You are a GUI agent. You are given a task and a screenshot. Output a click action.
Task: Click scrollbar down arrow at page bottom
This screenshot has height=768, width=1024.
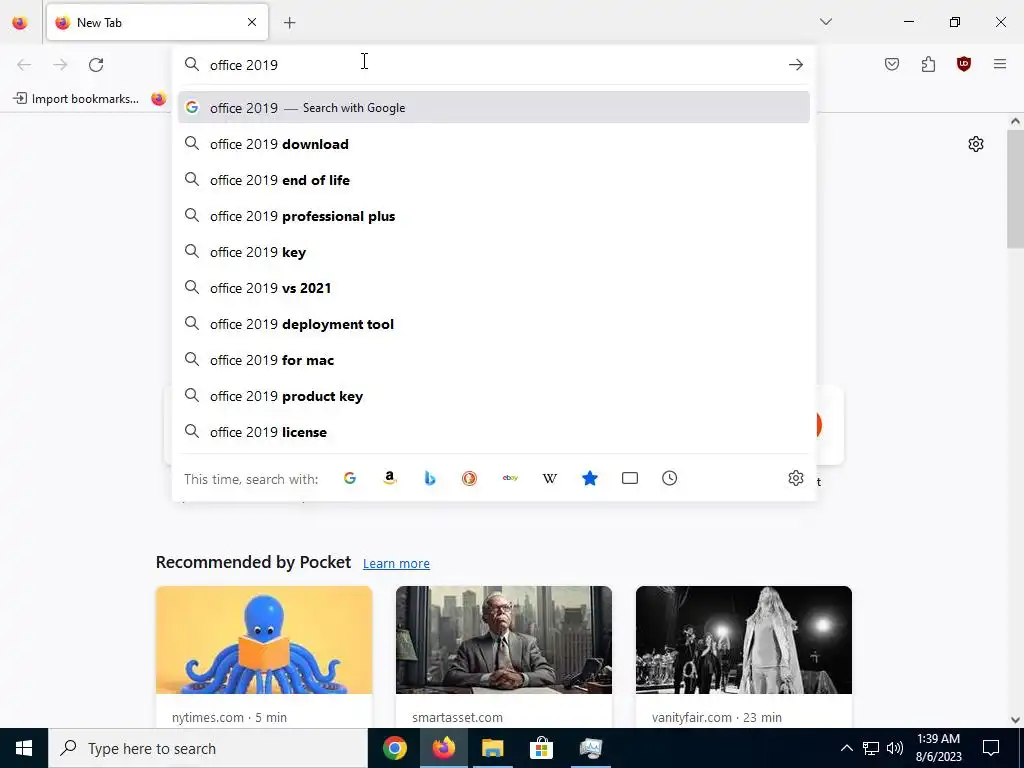[1015, 720]
